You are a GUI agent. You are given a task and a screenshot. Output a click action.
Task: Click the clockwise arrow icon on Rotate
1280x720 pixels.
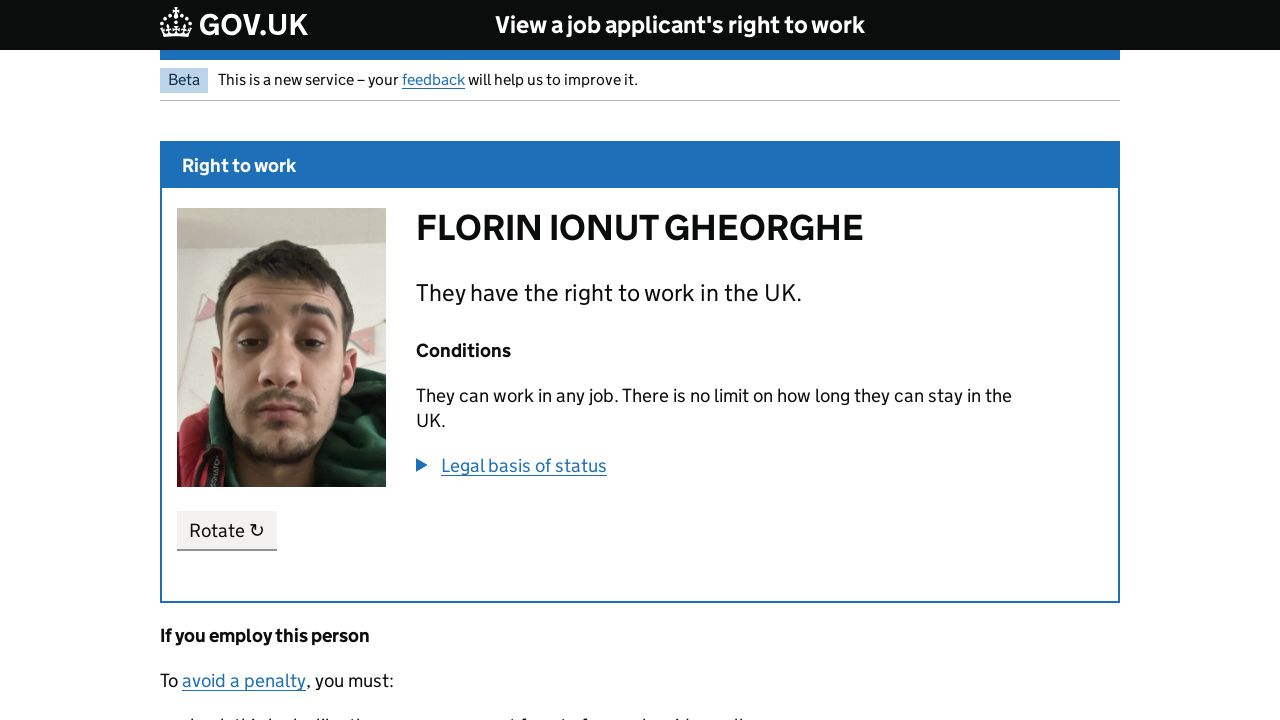[257, 530]
